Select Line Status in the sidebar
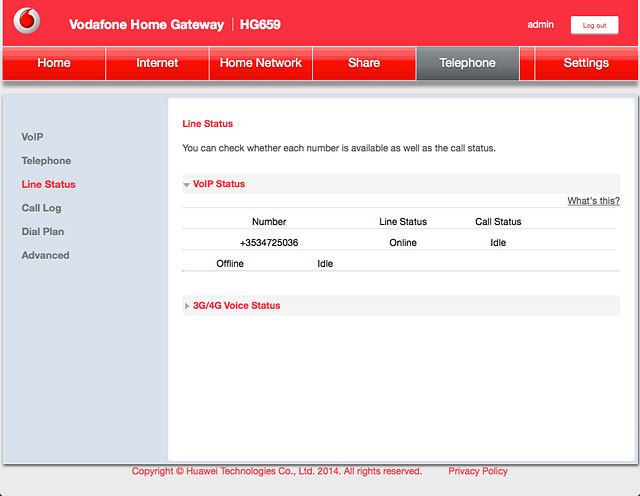 tap(49, 184)
